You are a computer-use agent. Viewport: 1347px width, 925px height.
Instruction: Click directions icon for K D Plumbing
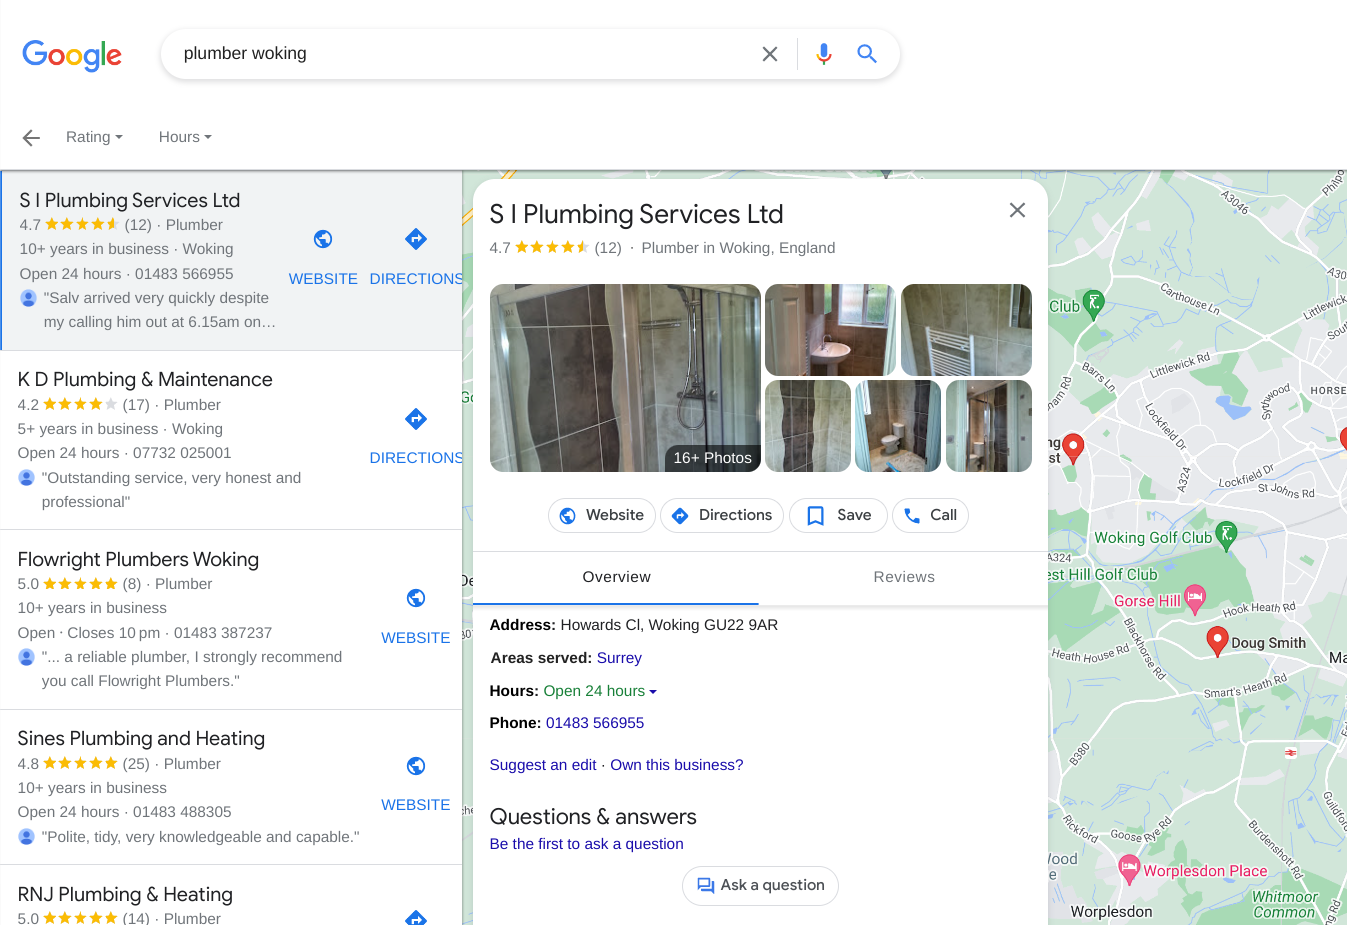coord(416,419)
